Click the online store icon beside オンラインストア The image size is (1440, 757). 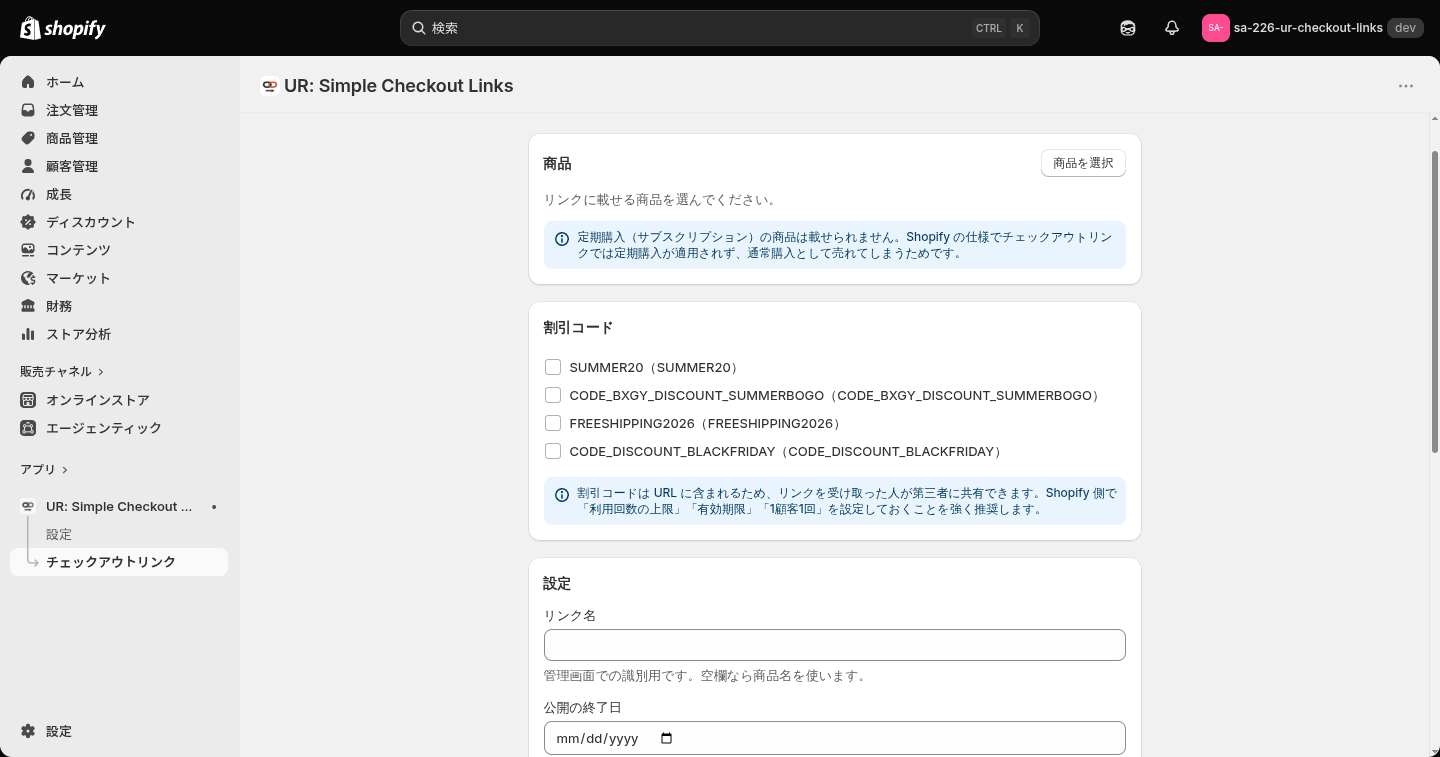pyautogui.click(x=28, y=400)
